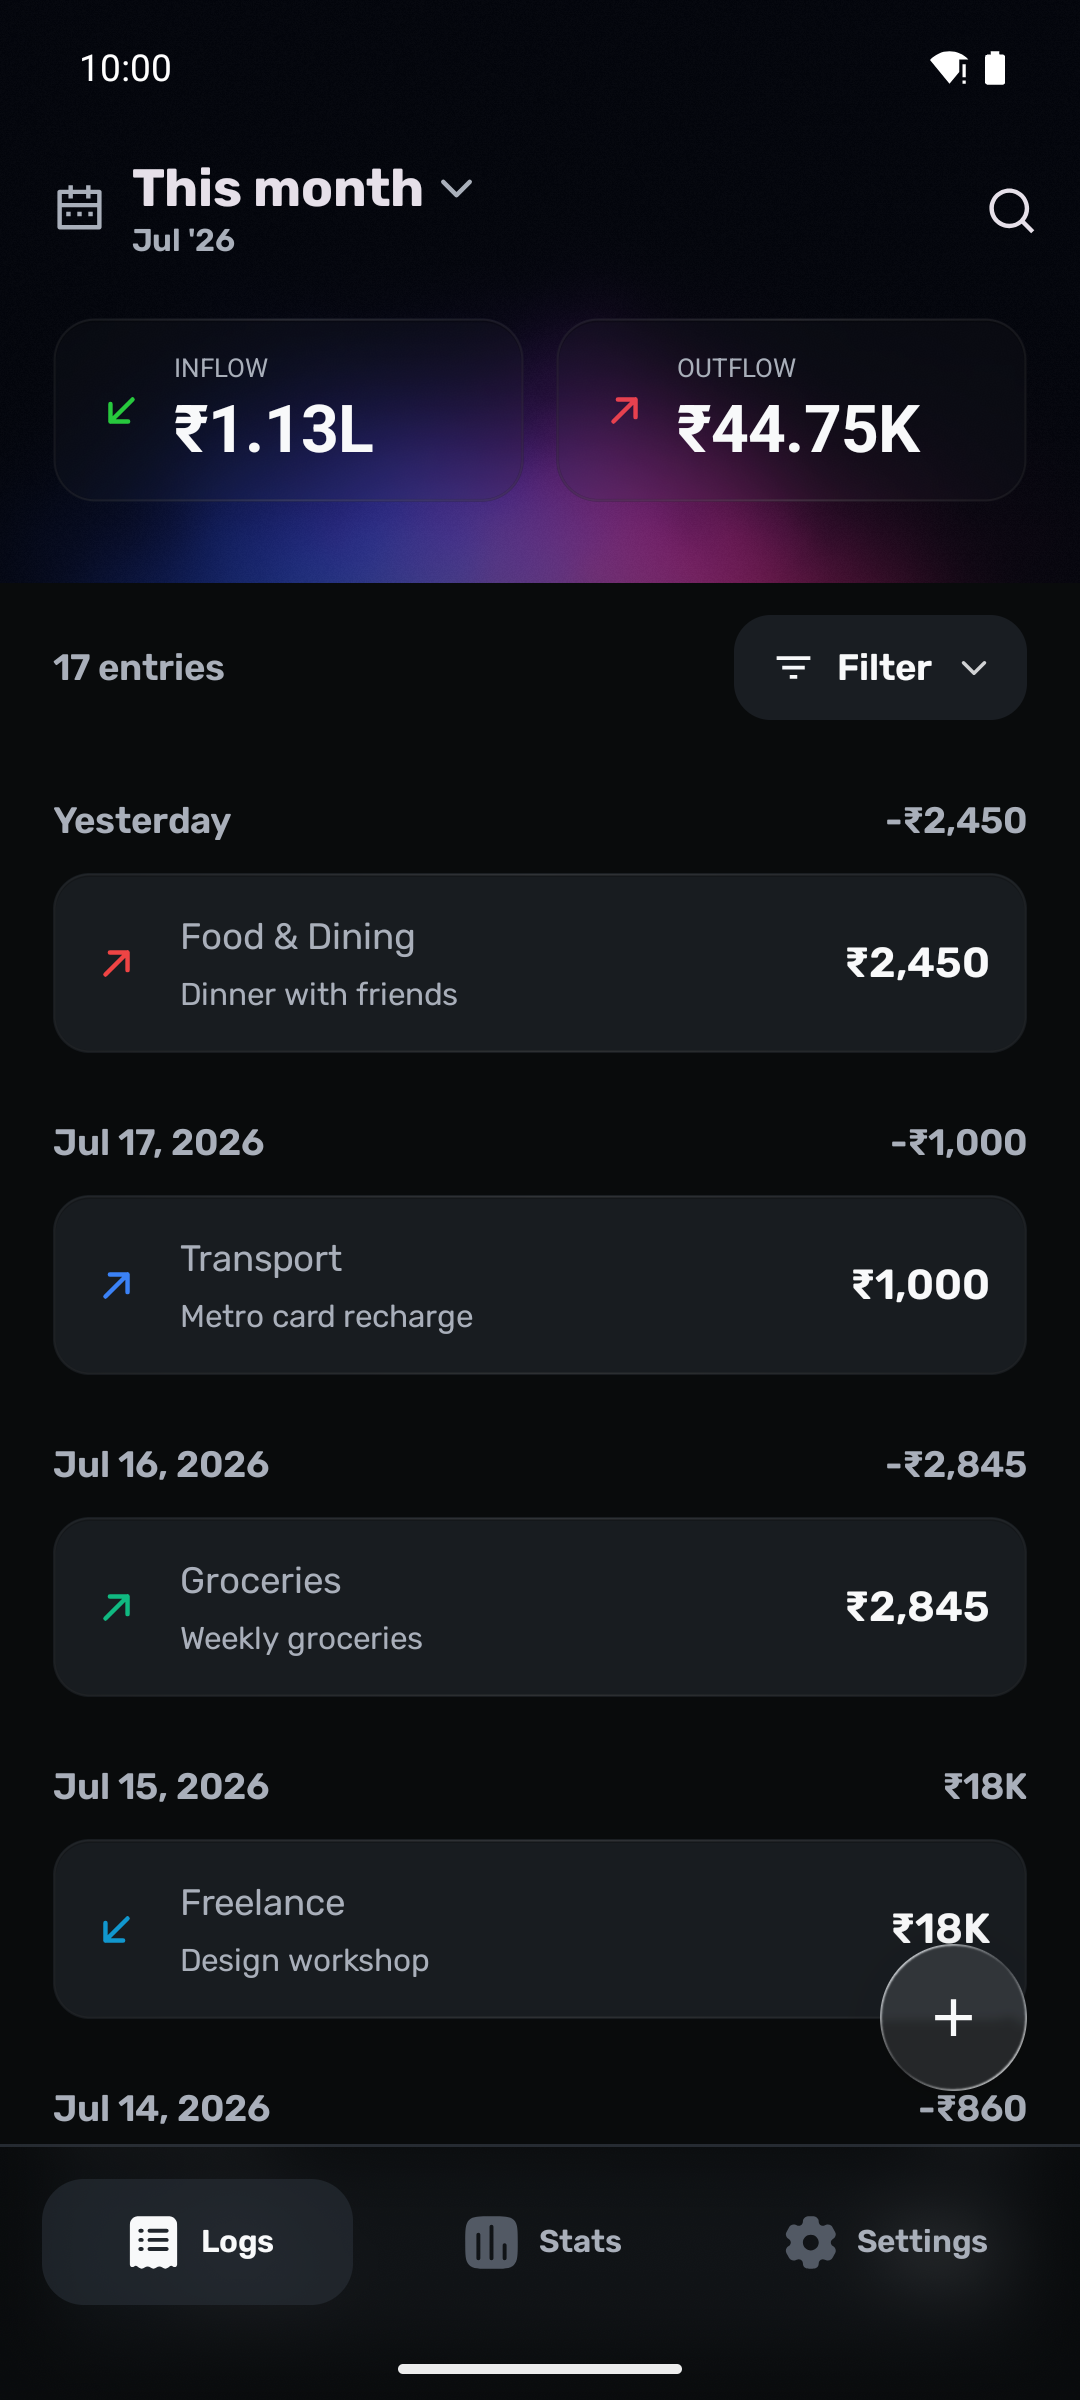Click the chevron next to Filter
The height and width of the screenshot is (2400, 1080).
pyautogui.click(x=974, y=668)
